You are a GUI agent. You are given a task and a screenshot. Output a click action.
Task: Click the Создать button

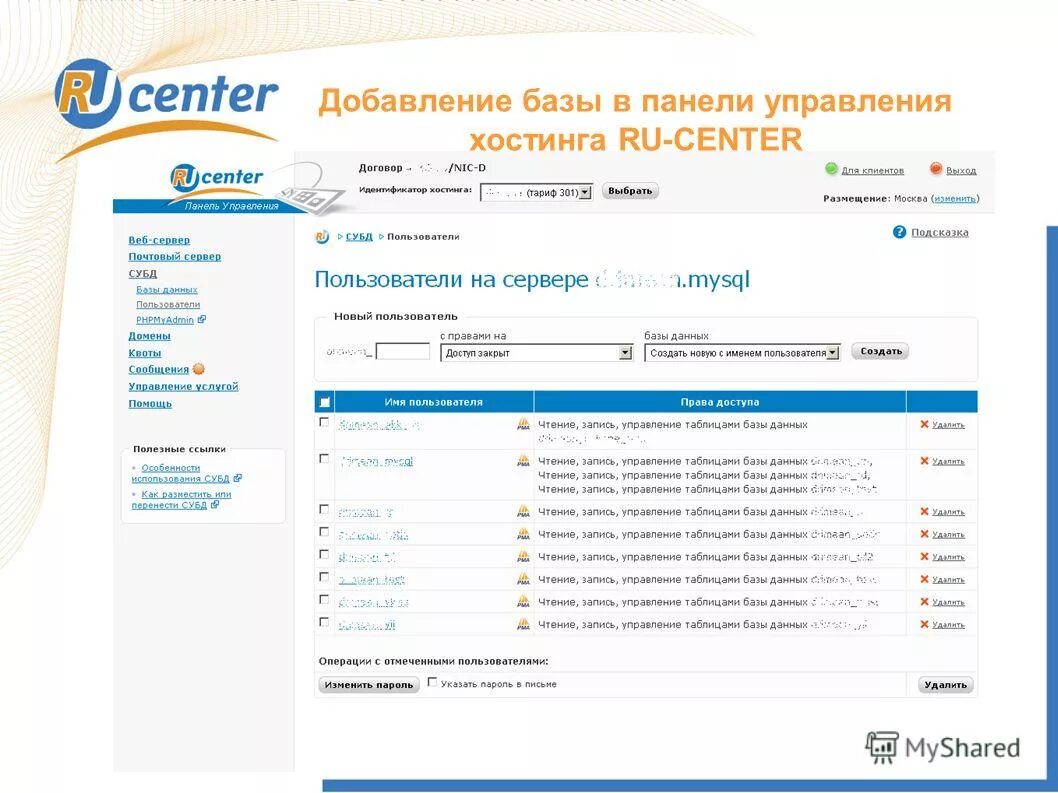881,351
